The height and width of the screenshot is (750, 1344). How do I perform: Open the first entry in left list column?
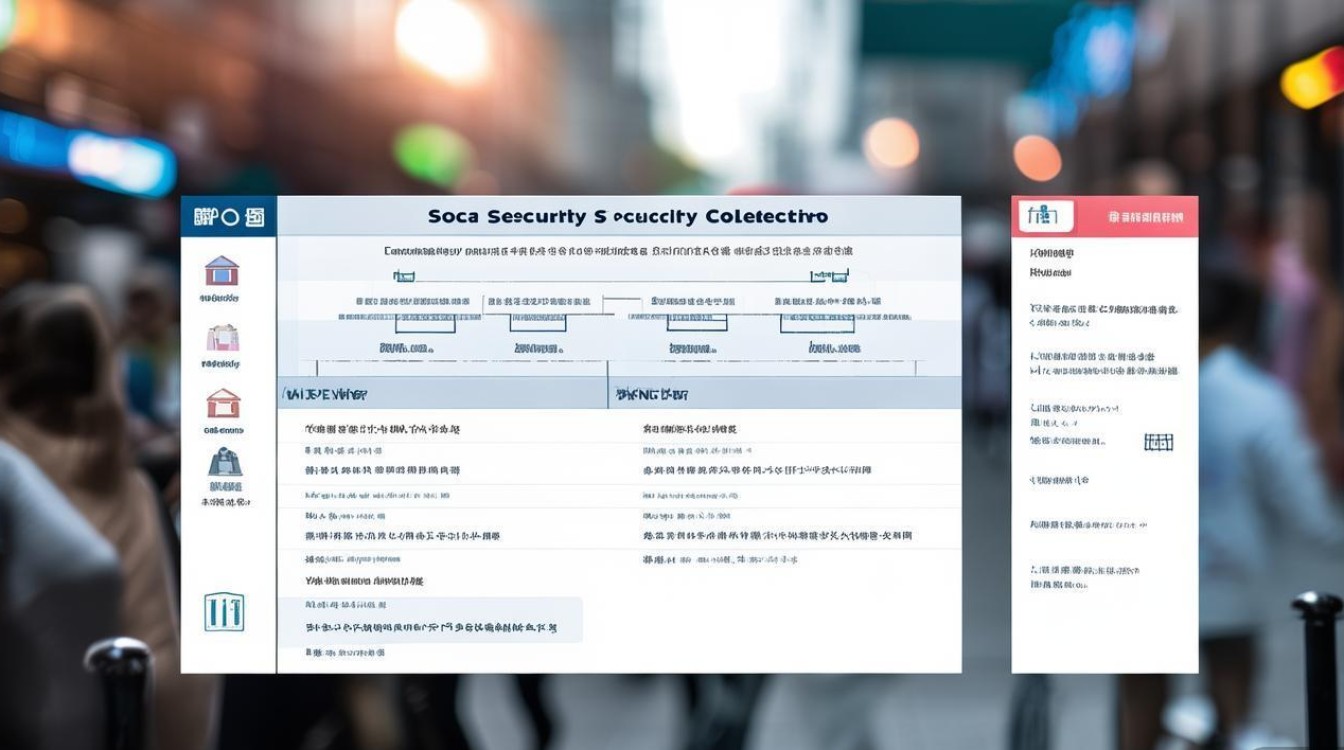[x=383, y=429]
